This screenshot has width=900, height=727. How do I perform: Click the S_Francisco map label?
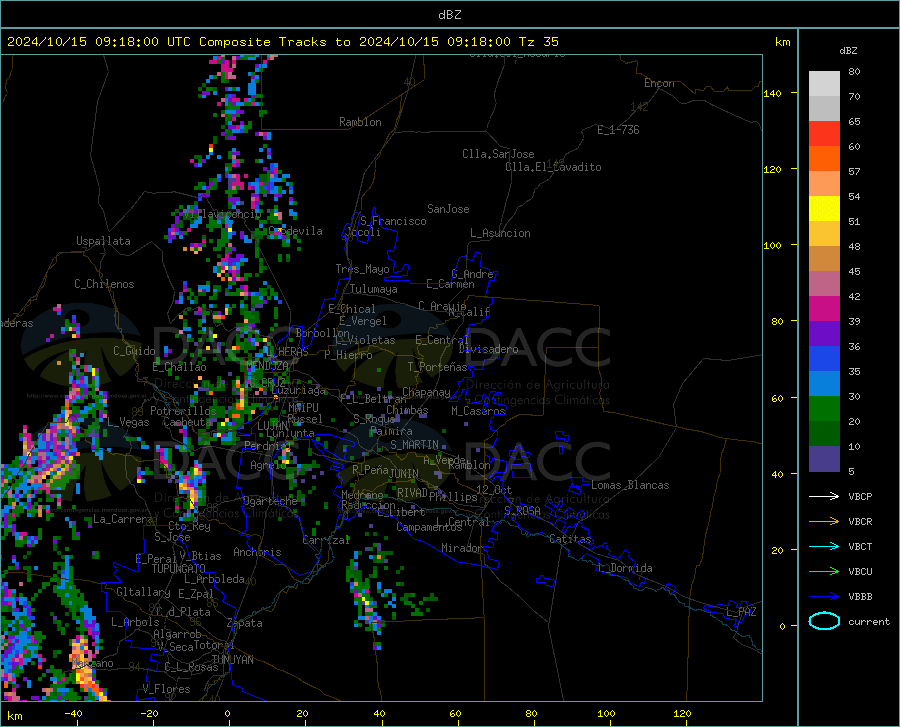tap(393, 221)
